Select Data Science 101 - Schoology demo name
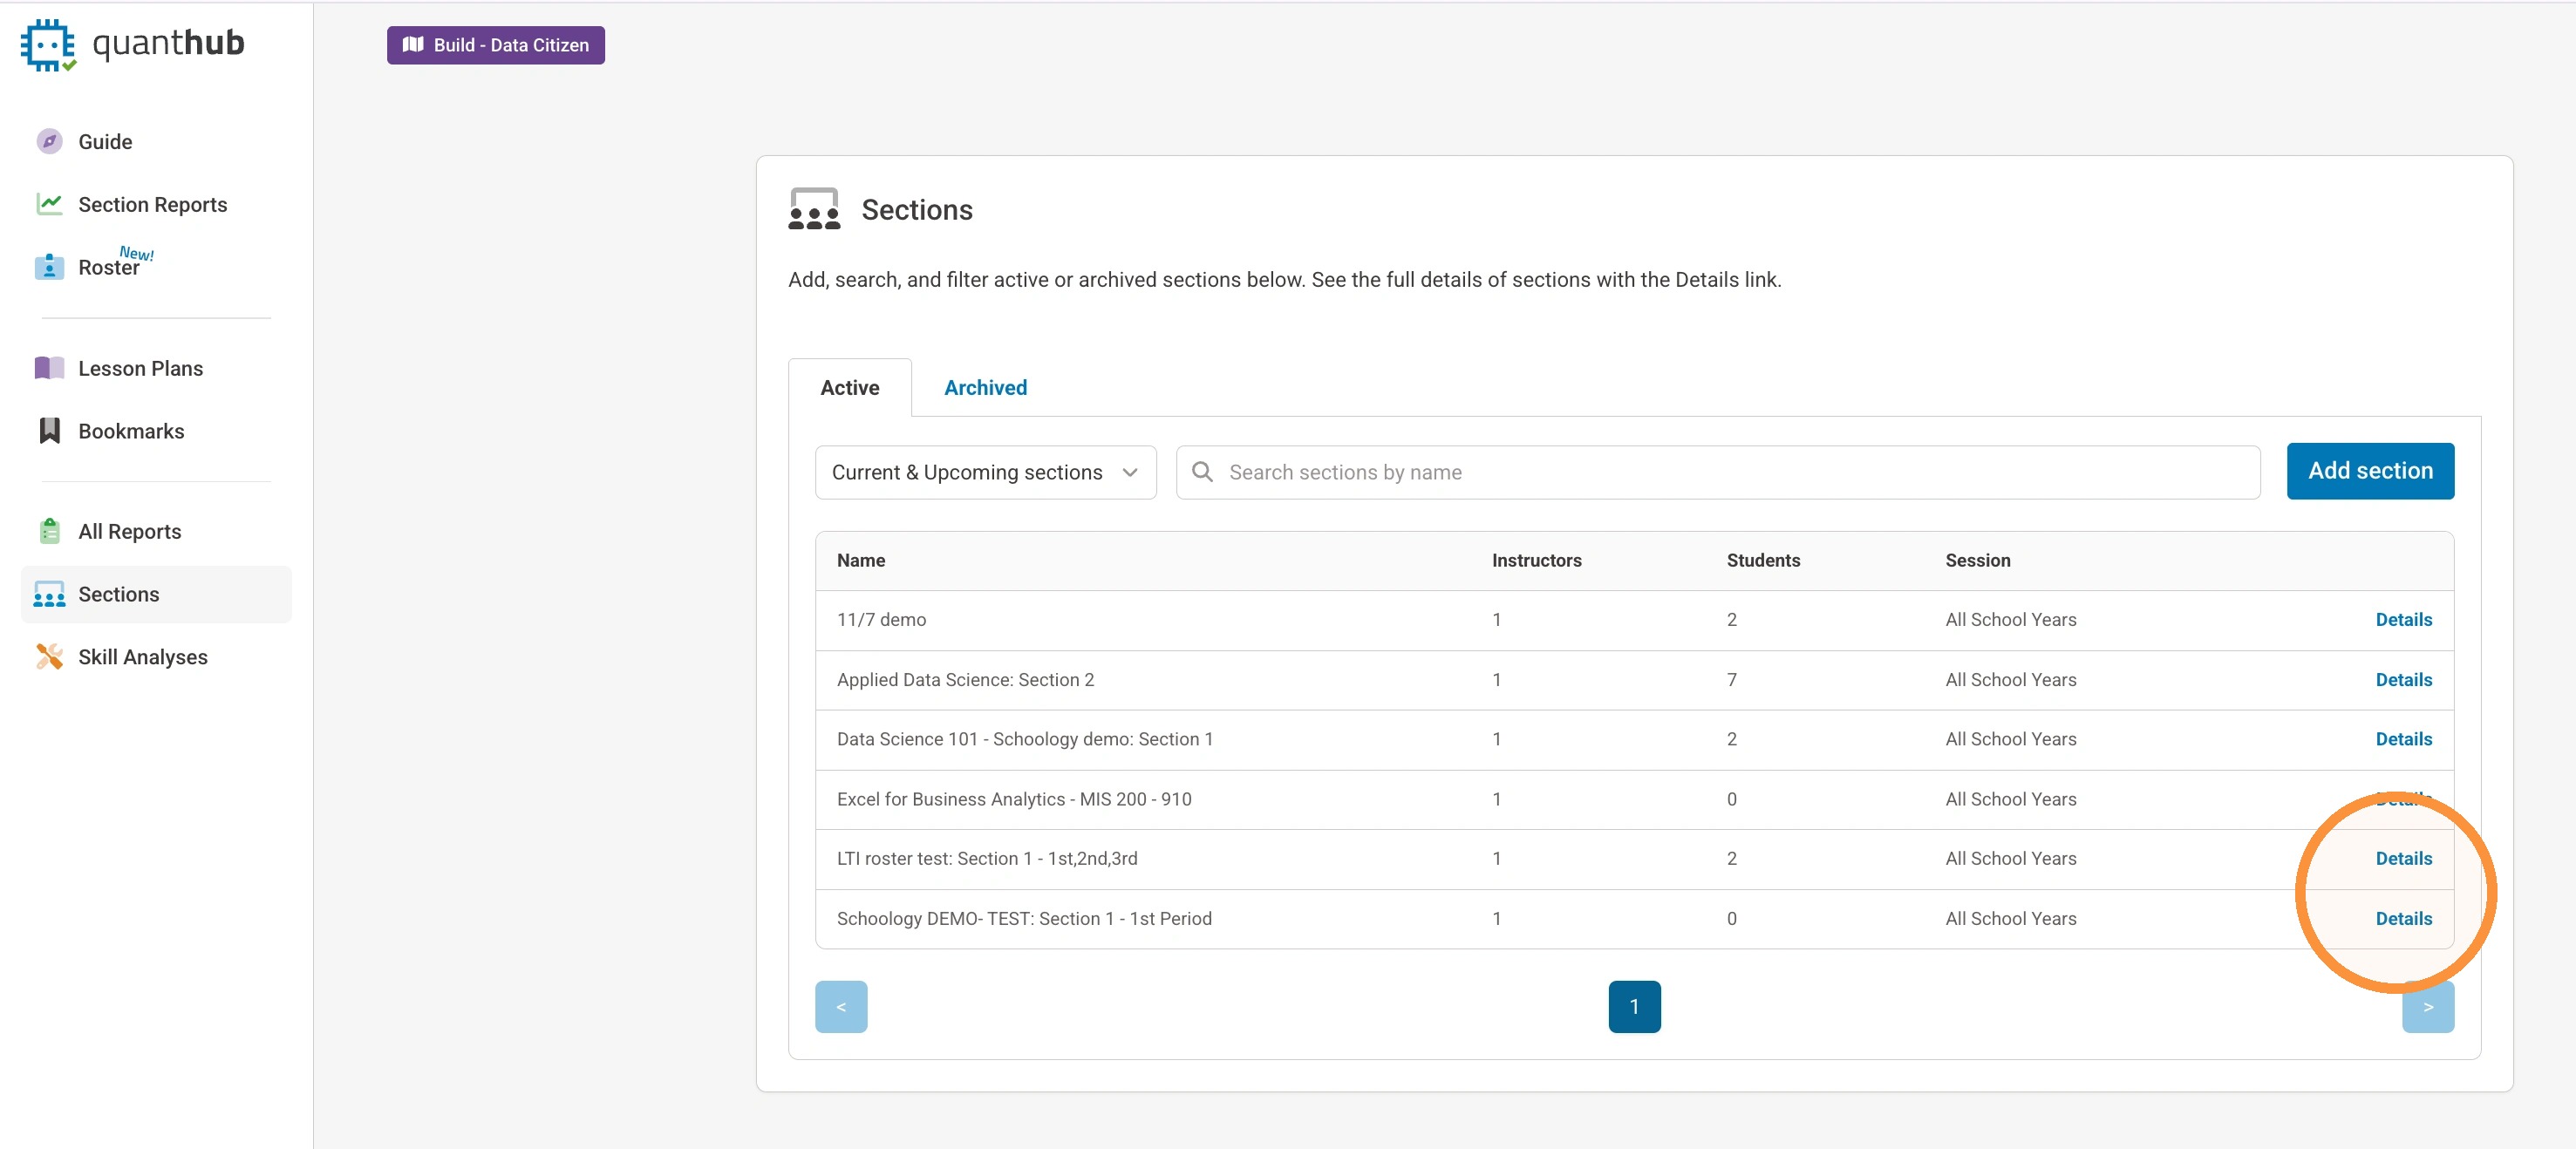This screenshot has width=2576, height=1149. click(x=1024, y=739)
